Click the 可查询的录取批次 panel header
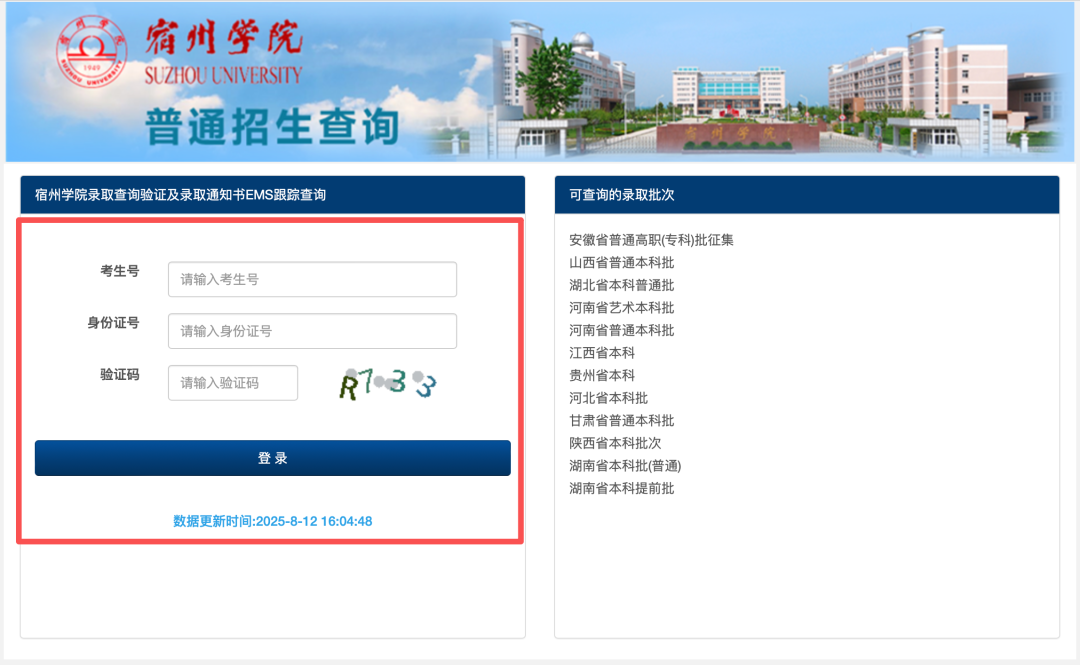This screenshot has width=1080, height=665. pos(807,195)
